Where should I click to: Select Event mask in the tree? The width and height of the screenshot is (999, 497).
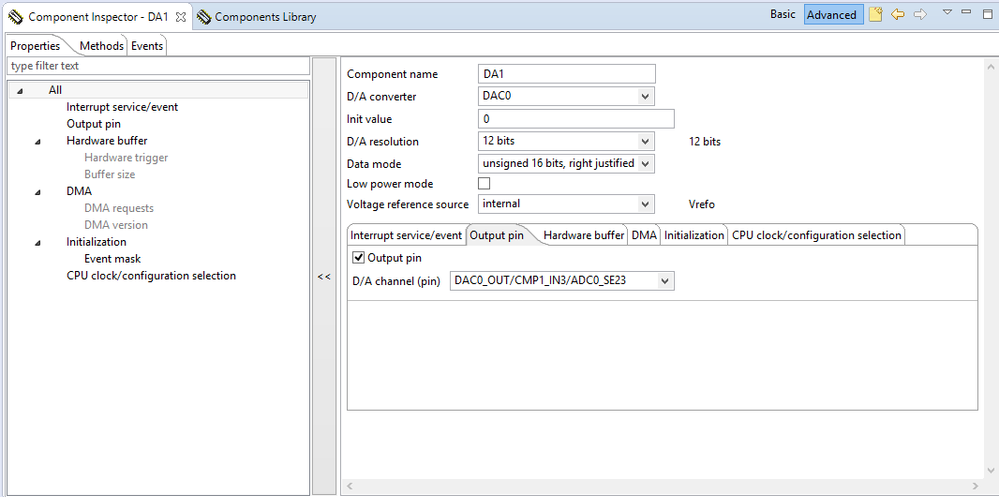click(113, 259)
